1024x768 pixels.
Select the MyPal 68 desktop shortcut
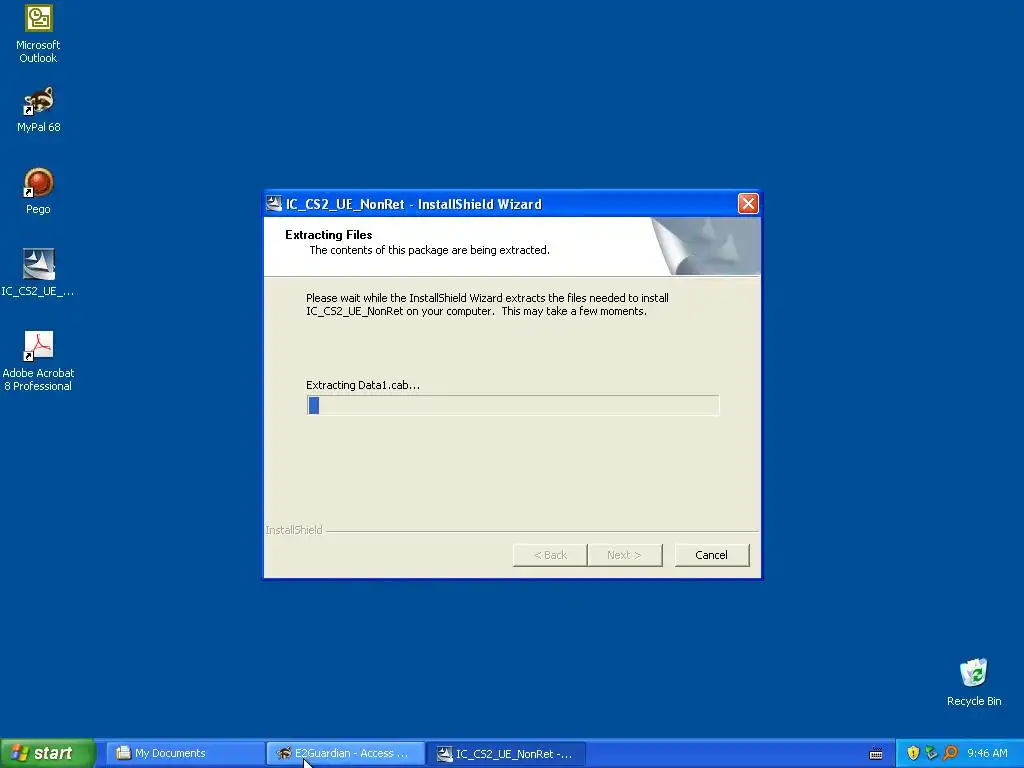point(38,110)
